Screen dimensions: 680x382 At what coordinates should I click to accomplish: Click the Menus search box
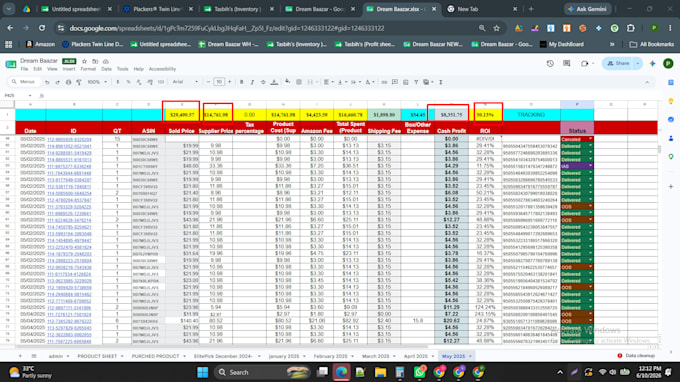click(24, 82)
